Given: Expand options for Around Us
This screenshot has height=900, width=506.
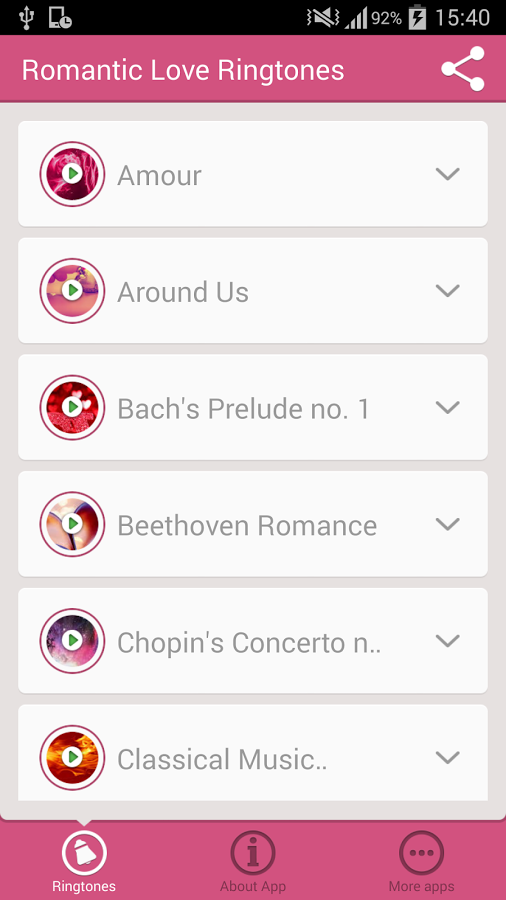Looking at the screenshot, I should pyautogui.click(x=448, y=291).
